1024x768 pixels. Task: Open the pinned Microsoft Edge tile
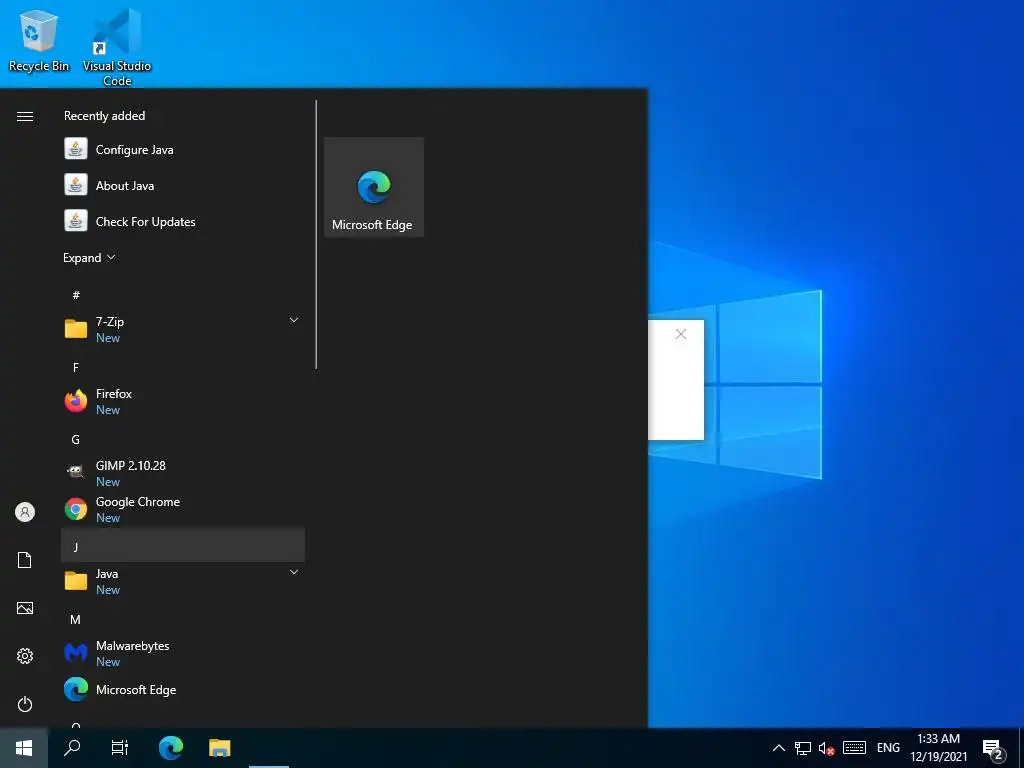point(374,187)
